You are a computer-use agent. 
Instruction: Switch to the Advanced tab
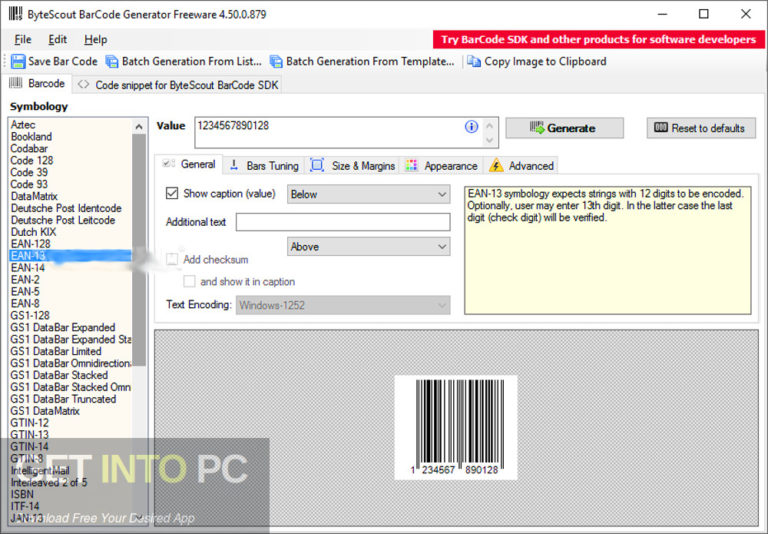(x=521, y=166)
